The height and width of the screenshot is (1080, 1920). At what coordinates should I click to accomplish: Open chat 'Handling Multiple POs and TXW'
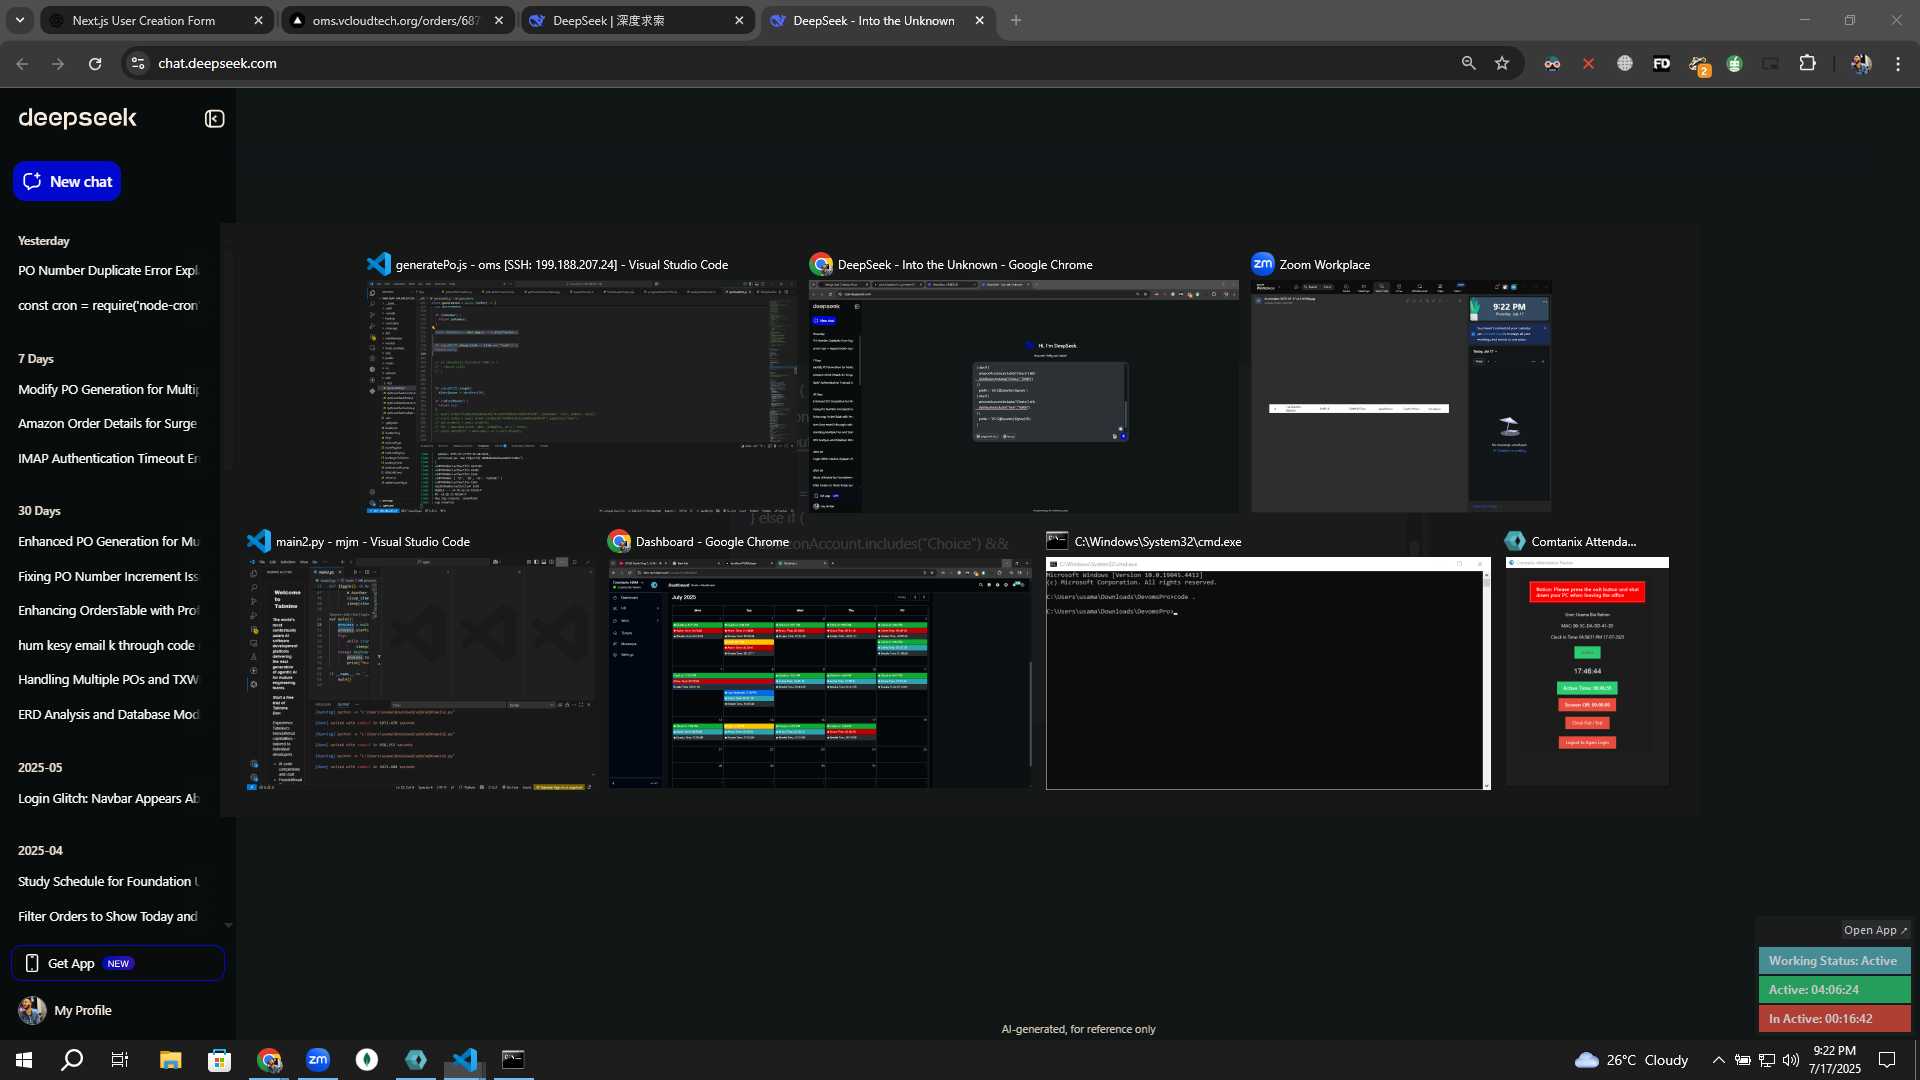click(108, 680)
